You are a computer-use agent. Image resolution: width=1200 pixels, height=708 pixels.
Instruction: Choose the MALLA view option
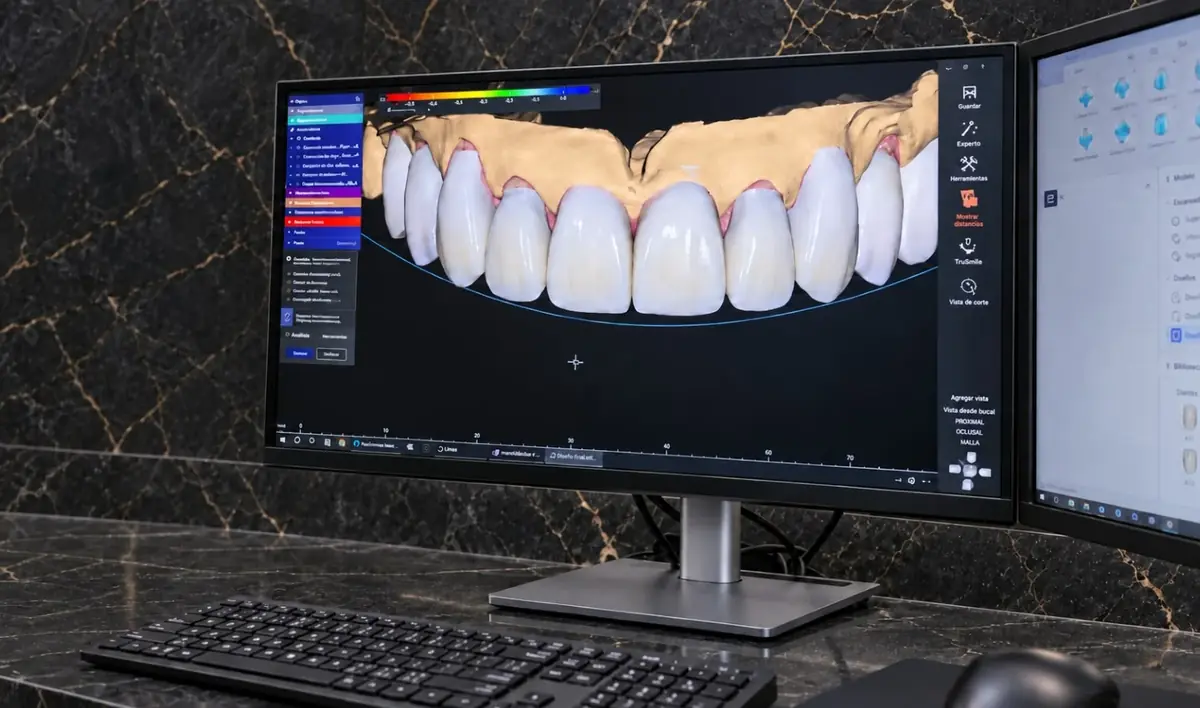click(969, 442)
